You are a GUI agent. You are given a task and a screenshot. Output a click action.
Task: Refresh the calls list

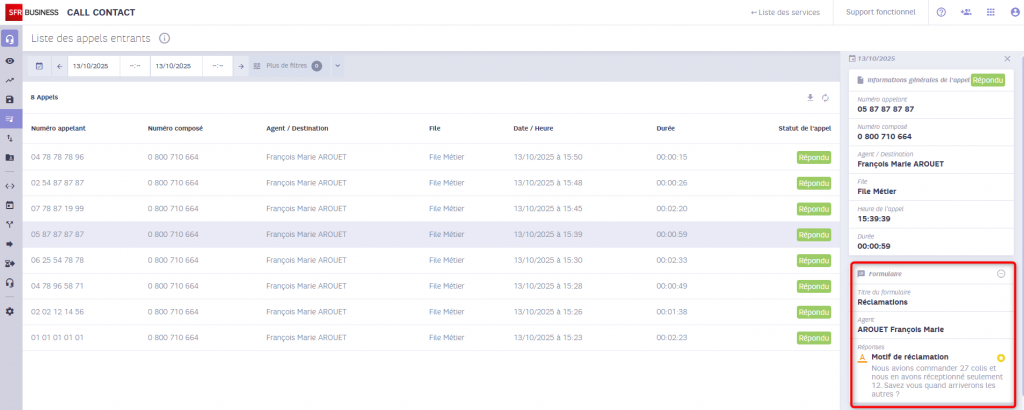[826, 98]
